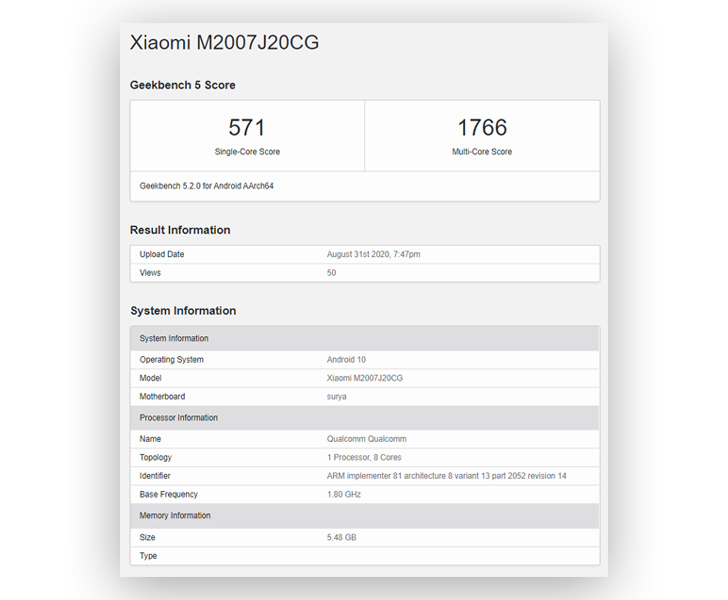Select the multi-core score 1766
Image resolution: width=728 pixels, height=600 pixels.
point(482,127)
